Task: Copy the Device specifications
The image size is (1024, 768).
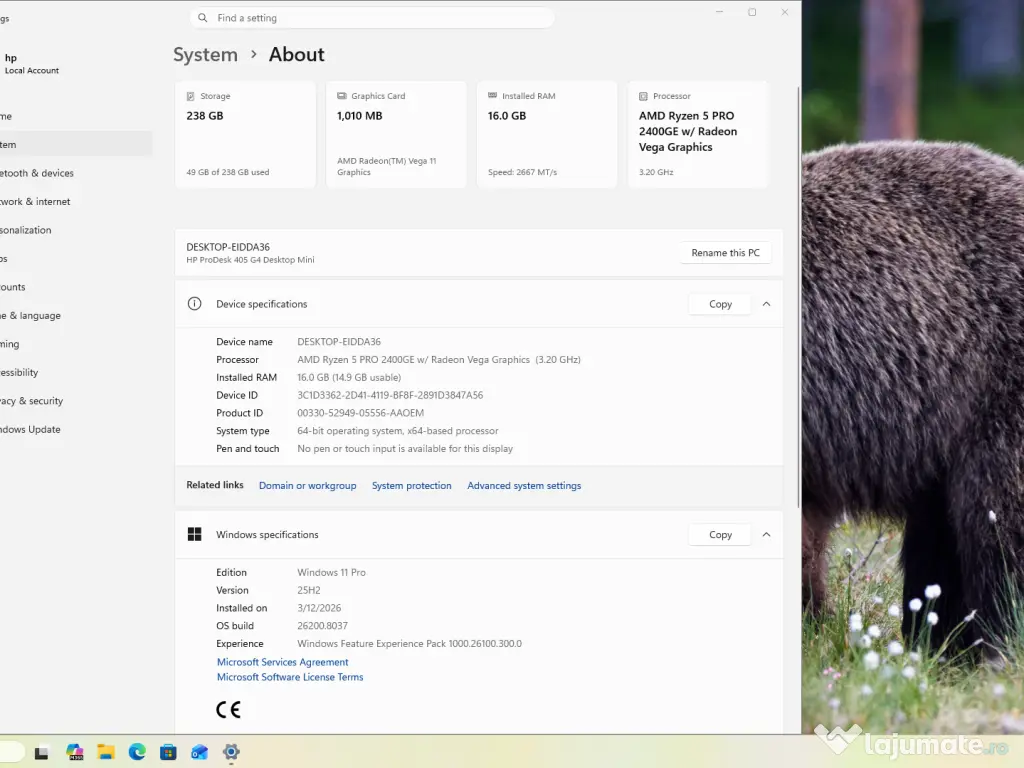Action: [720, 304]
